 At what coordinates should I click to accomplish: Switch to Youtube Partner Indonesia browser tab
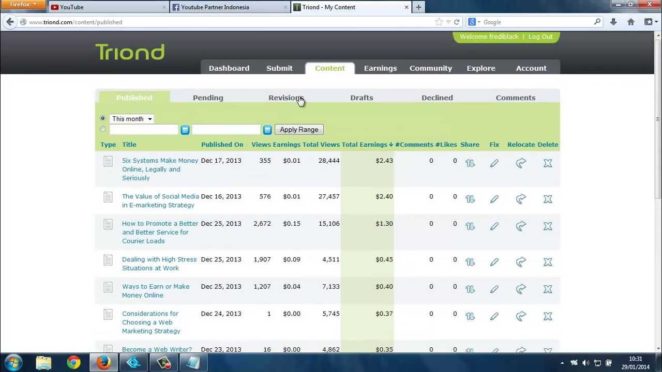point(229,7)
